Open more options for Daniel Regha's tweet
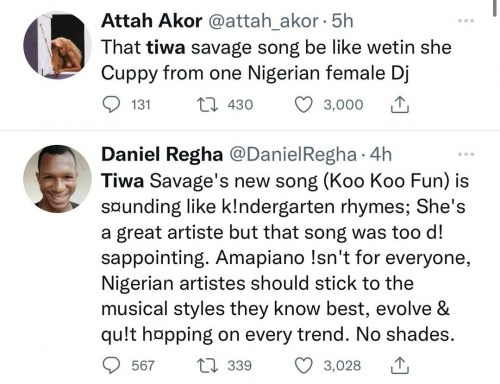Screen dimensions: 500x384 coord(466,154)
